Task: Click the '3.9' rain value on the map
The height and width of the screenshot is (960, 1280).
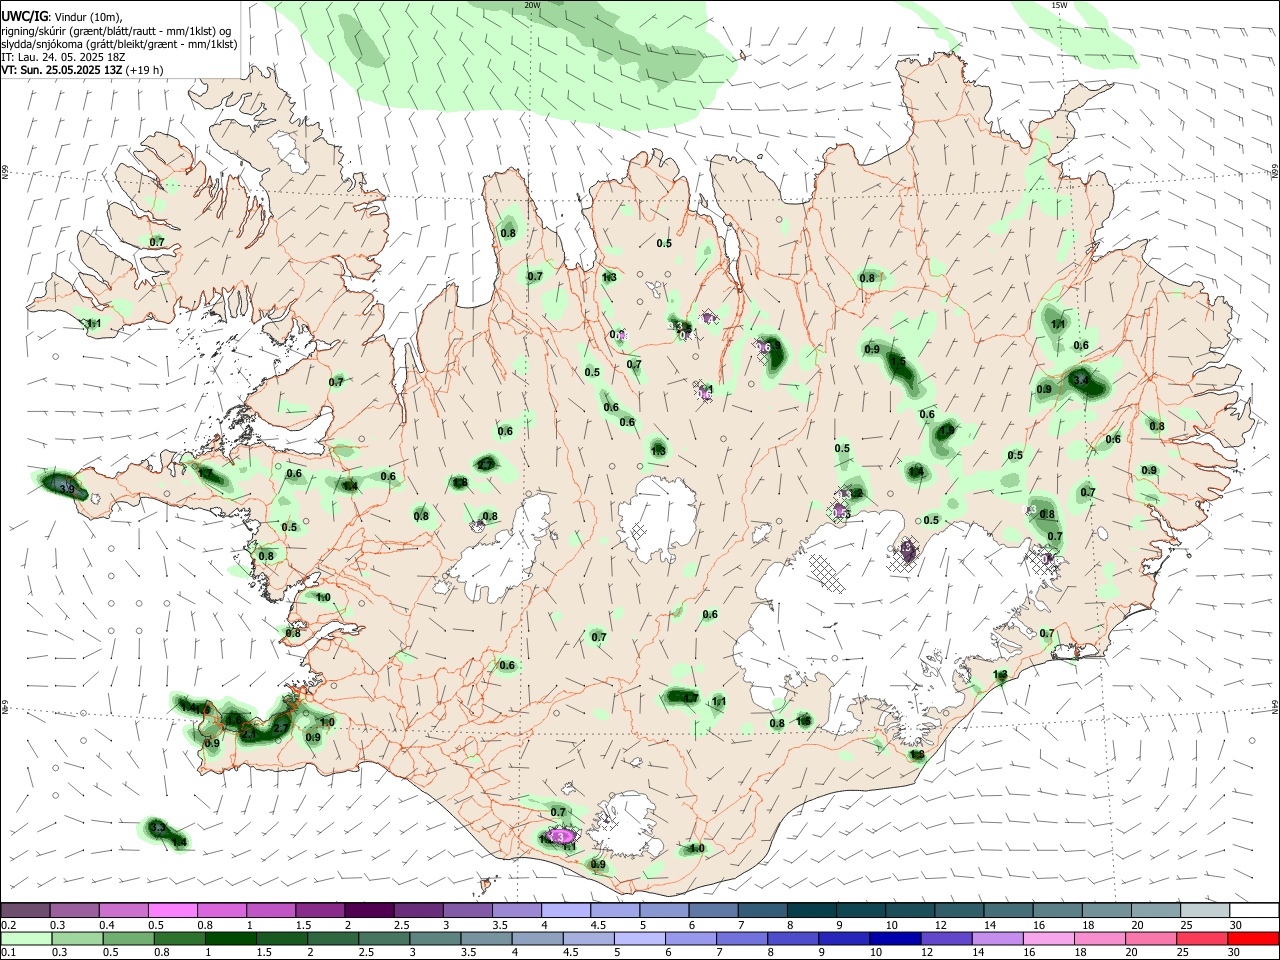Action: (x=67, y=489)
